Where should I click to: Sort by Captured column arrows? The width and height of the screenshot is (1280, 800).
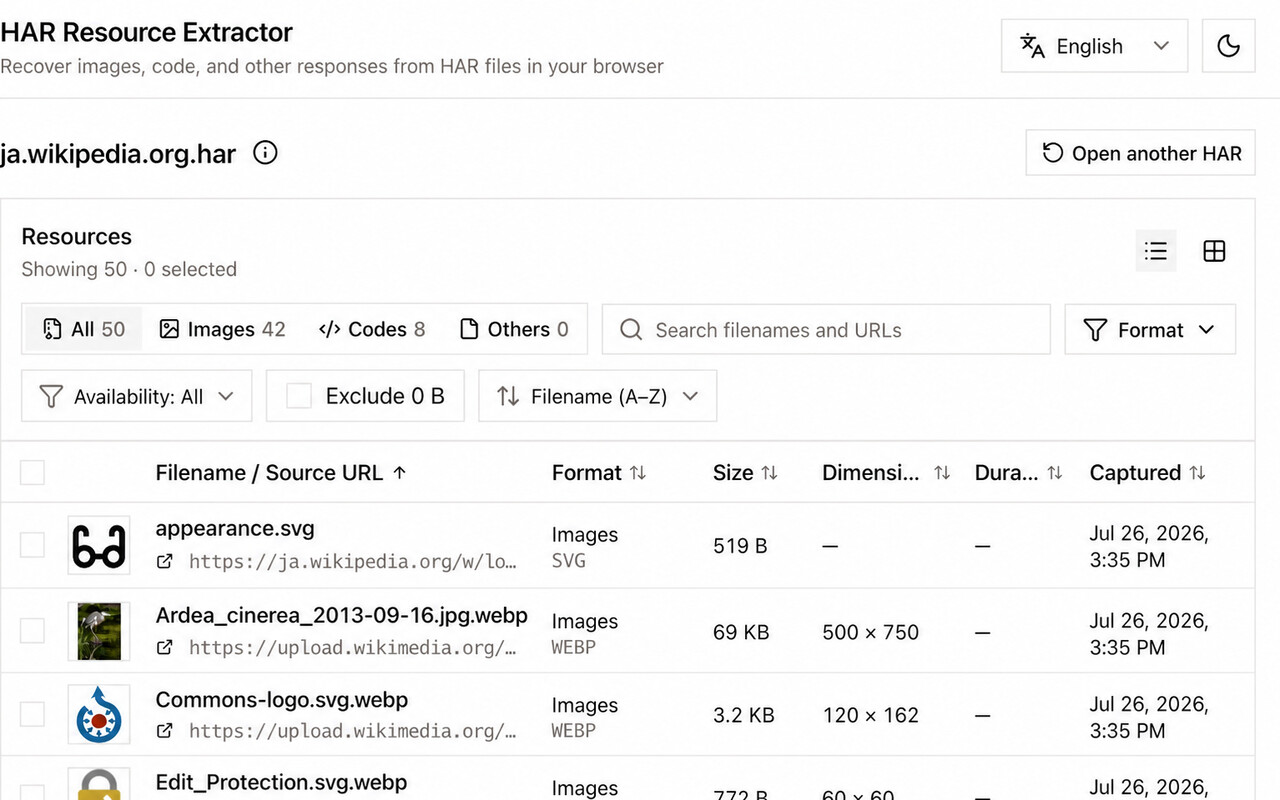(1197, 473)
